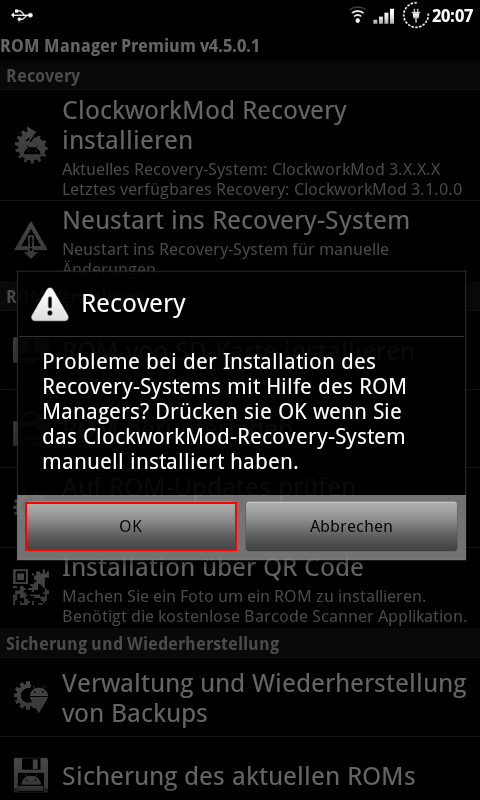The height and width of the screenshot is (800, 480).
Task: Tap the QR code icon
Action: click(x=31, y=587)
